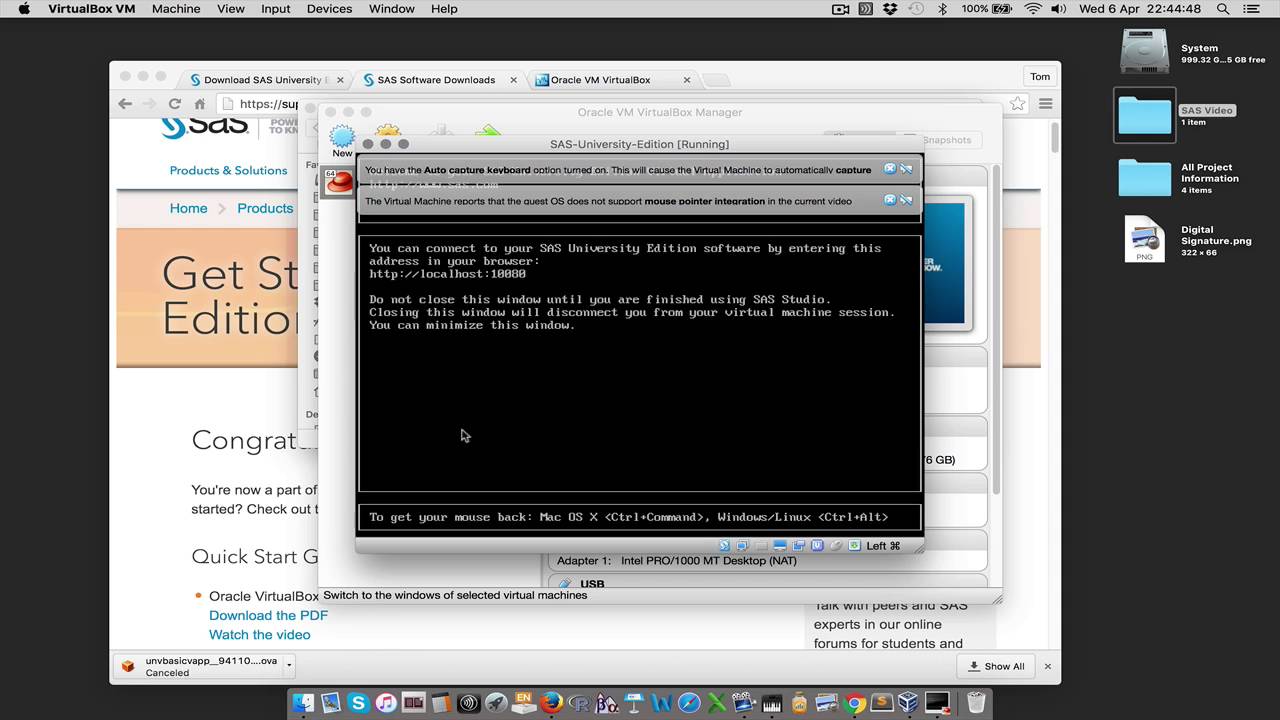Screen dimensions: 1280x720
Task: Open Download the PDF link
Action: (268, 616)
